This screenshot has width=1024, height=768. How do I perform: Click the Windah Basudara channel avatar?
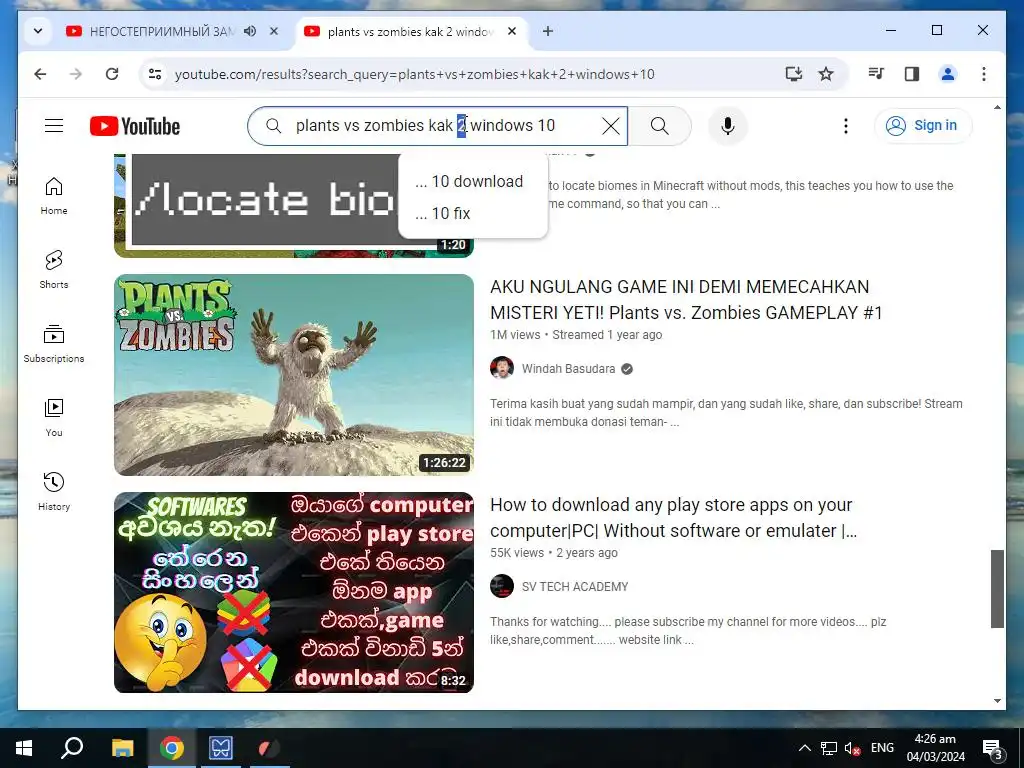click(x=502, y=368)
